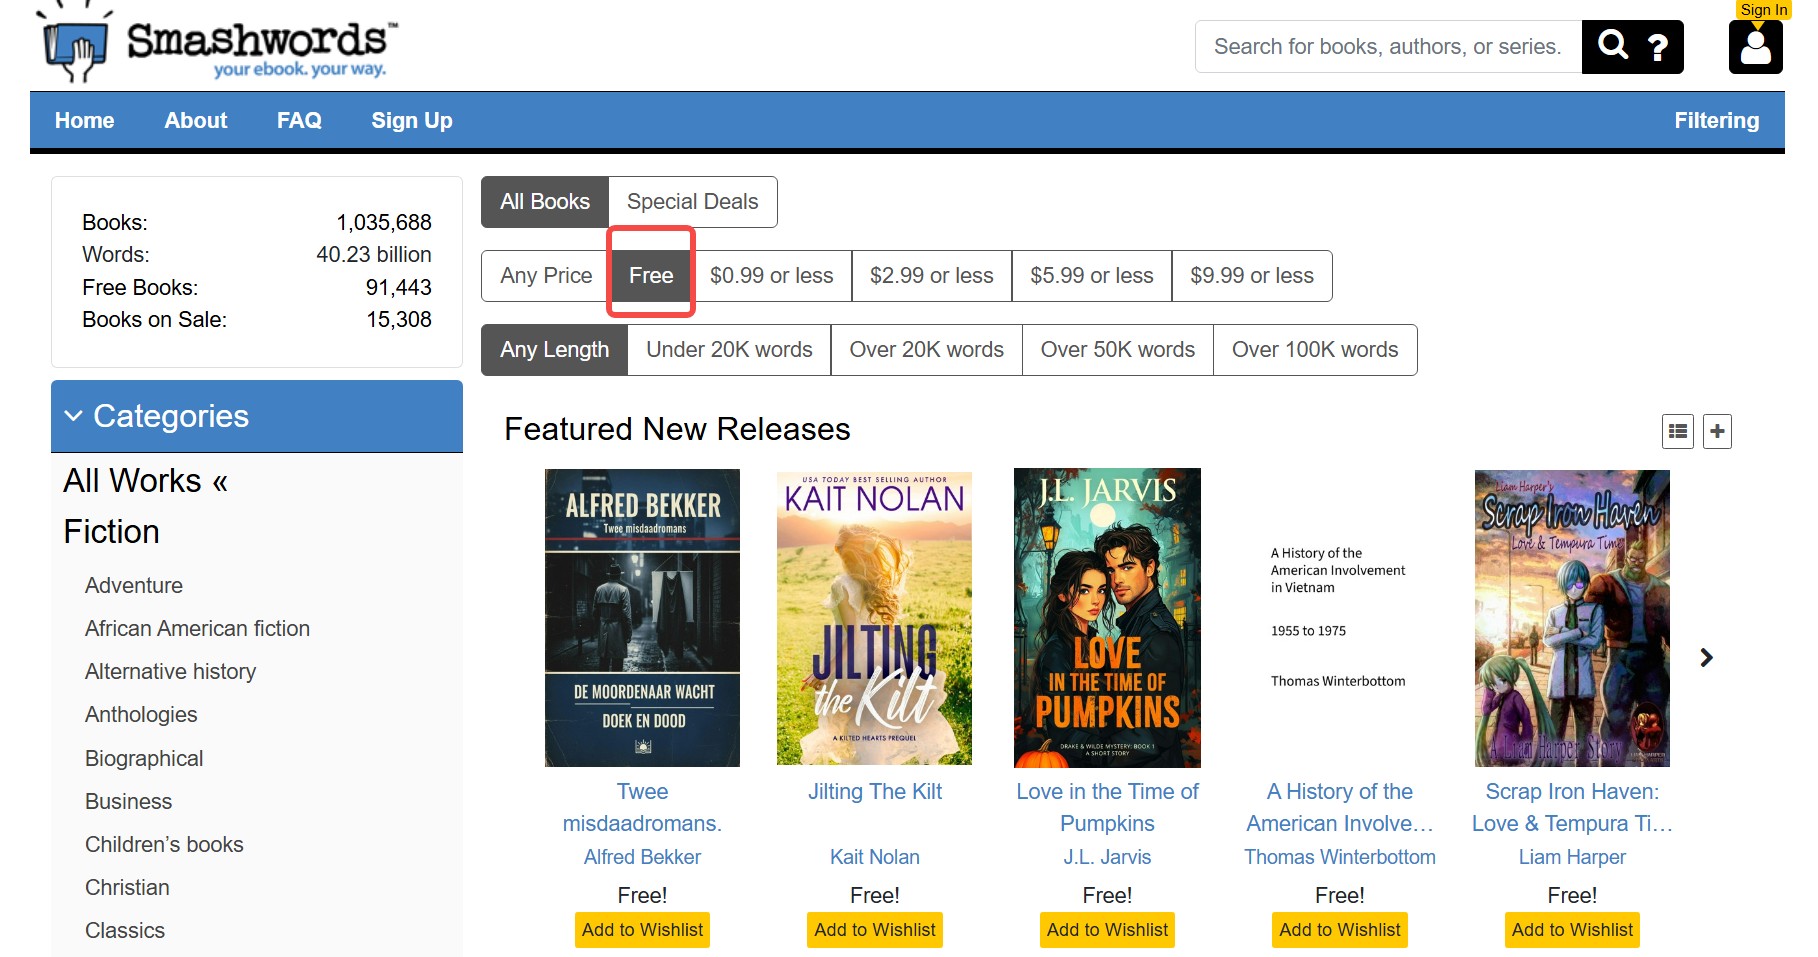
Task: Advance the carousel with the right arrow
Action: (1706, 657)
